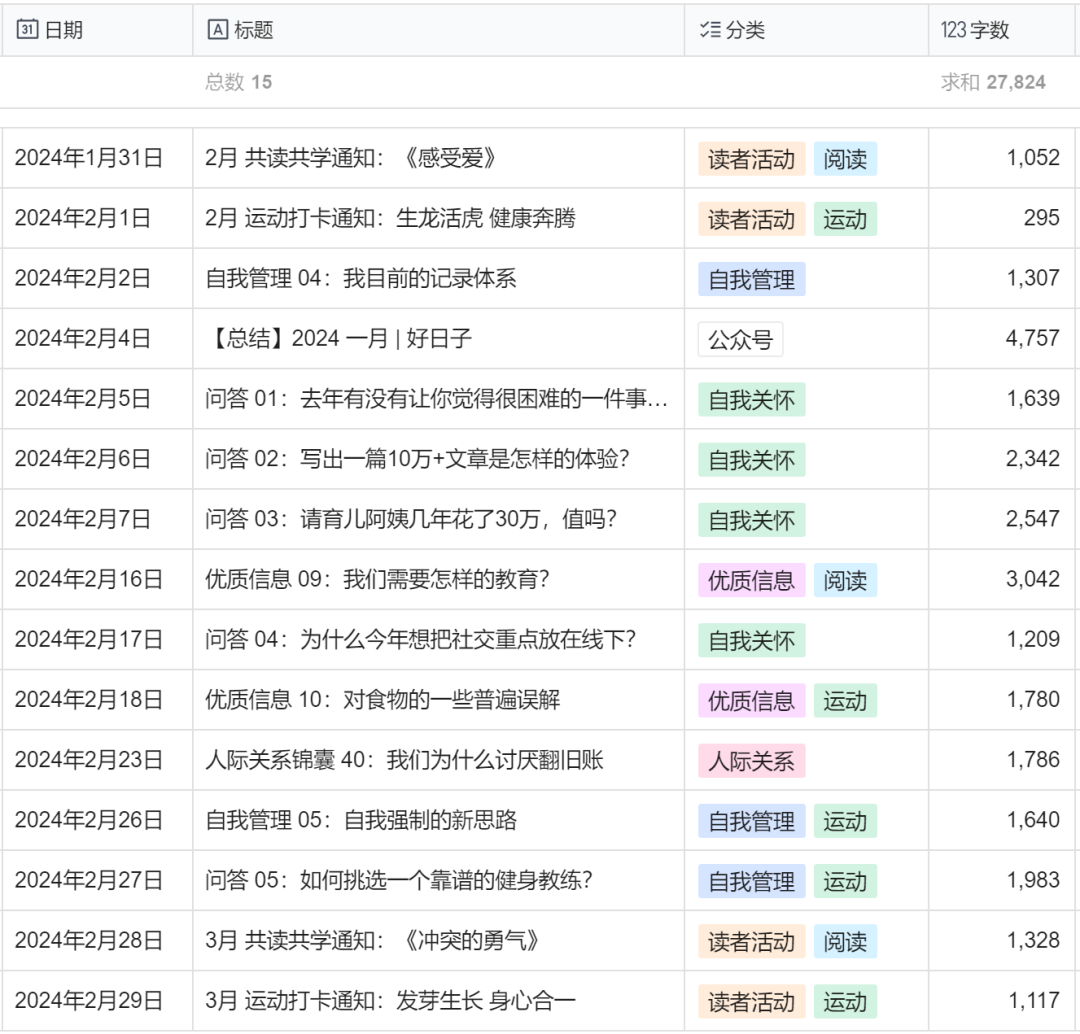
Task: Open 3月 共读共学通知：《冲突的勇气》
Action: [373, 941]
